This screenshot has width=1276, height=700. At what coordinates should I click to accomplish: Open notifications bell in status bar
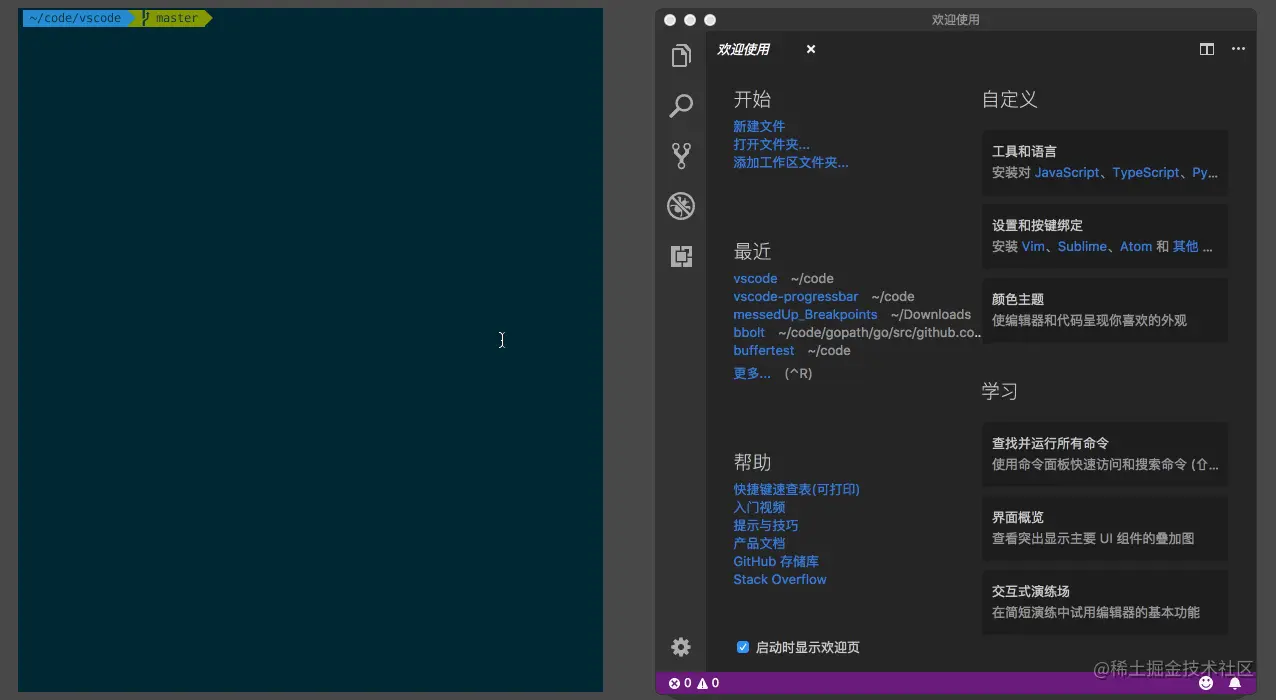1235,683
